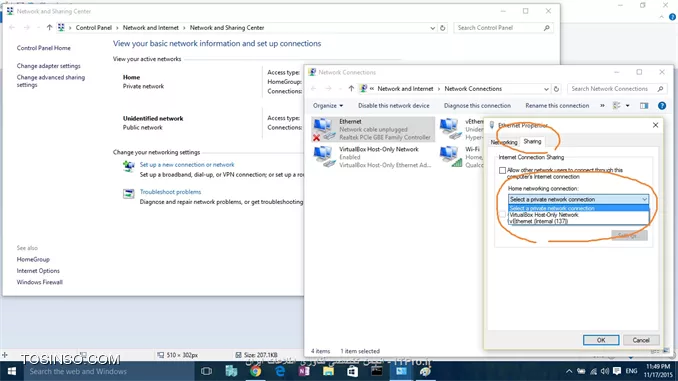678x381 pixels.
Task: Click OK in Ethernet Properties
Action: (601, 340)
